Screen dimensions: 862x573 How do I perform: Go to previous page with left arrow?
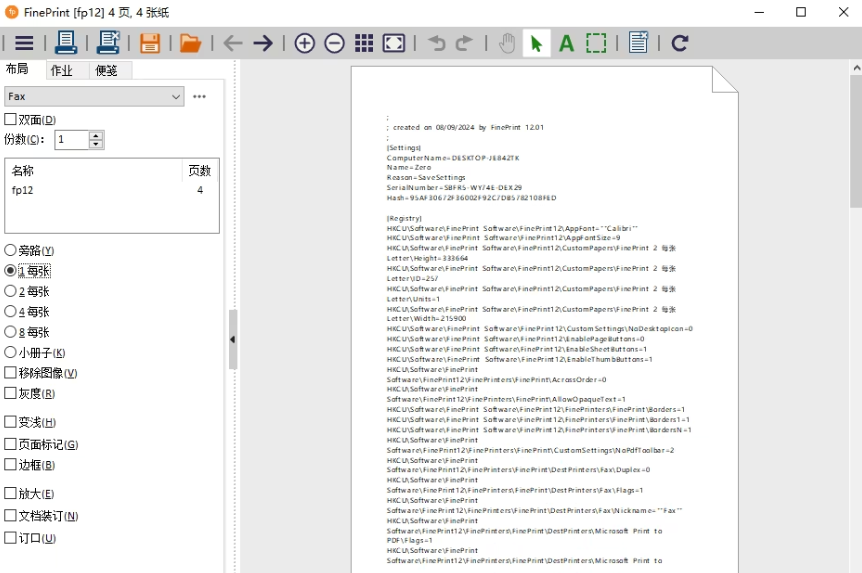tap(233, 43)
